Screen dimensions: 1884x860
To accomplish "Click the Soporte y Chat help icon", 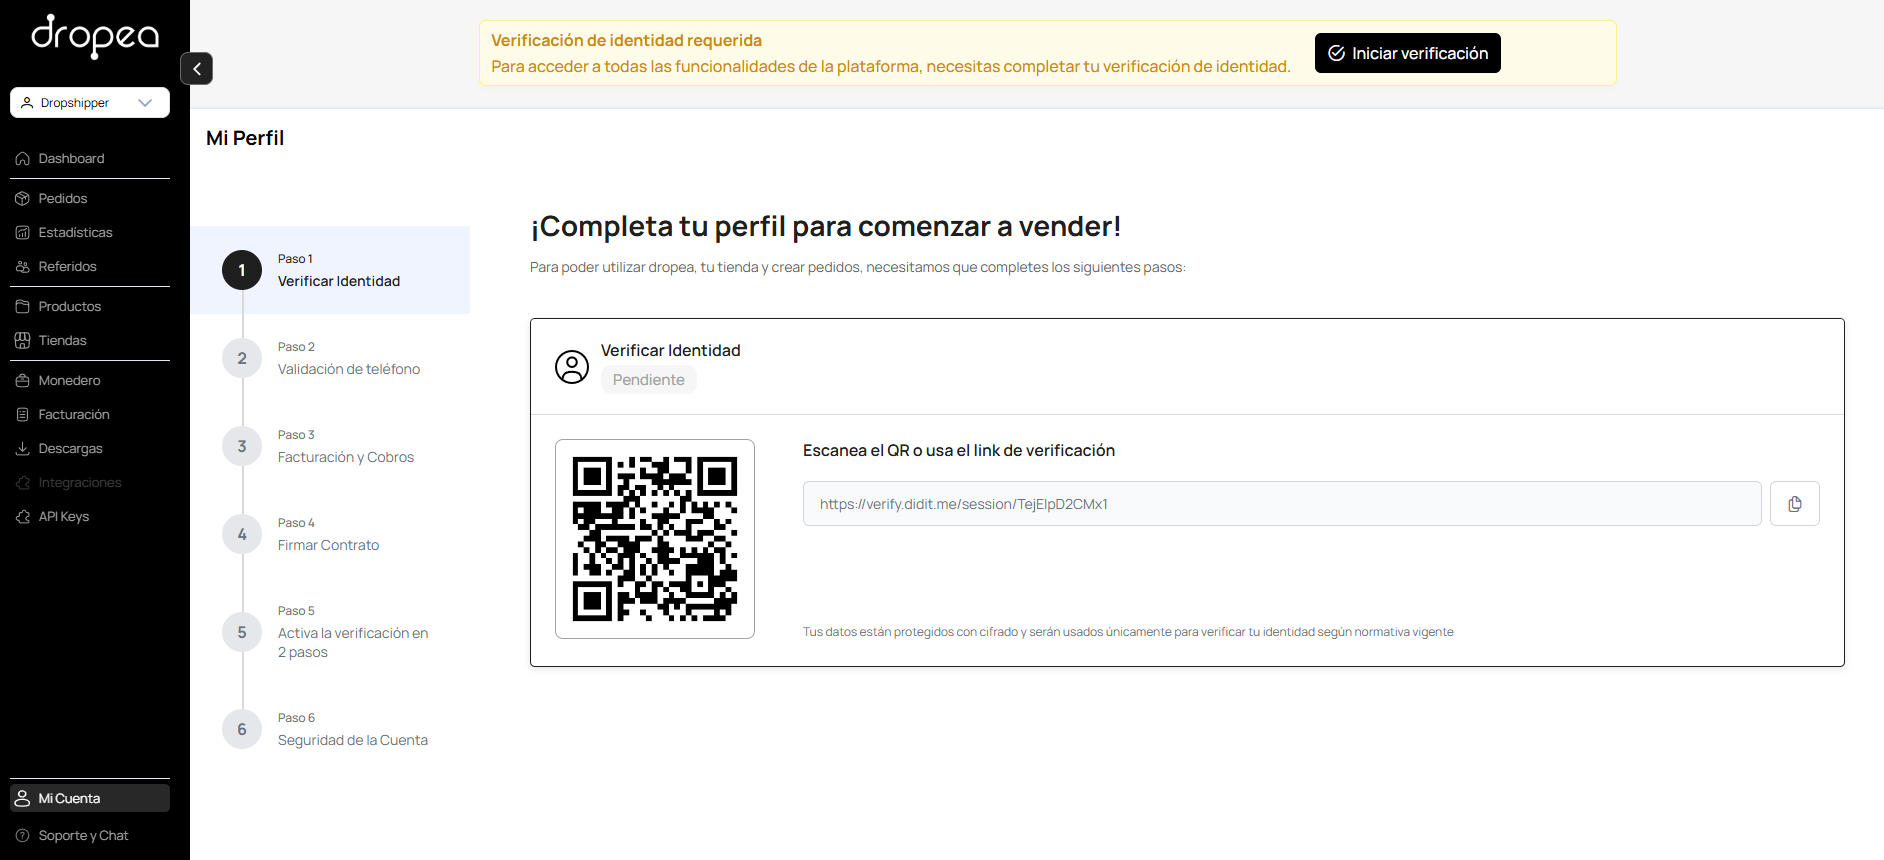I will [x=23, y=836].
